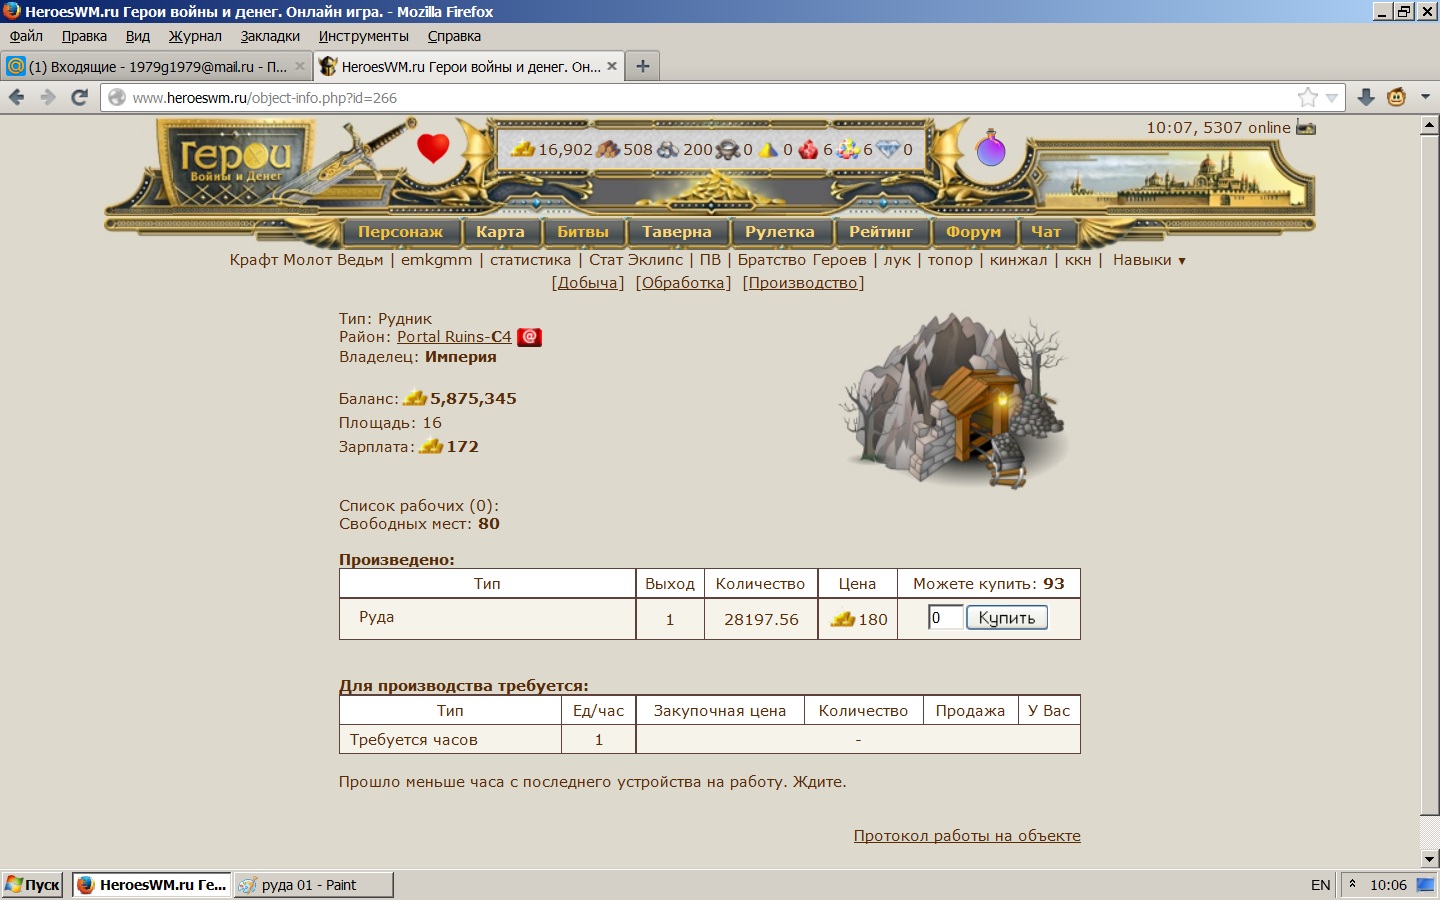The height and width of the screenshot is (900, 1440).
Task: Click the ore purchase quantity input field
Action: (945, 618)
